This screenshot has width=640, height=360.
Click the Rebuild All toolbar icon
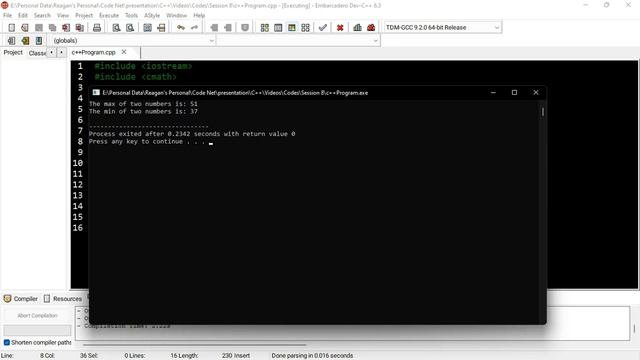click(x=305, y=28)
